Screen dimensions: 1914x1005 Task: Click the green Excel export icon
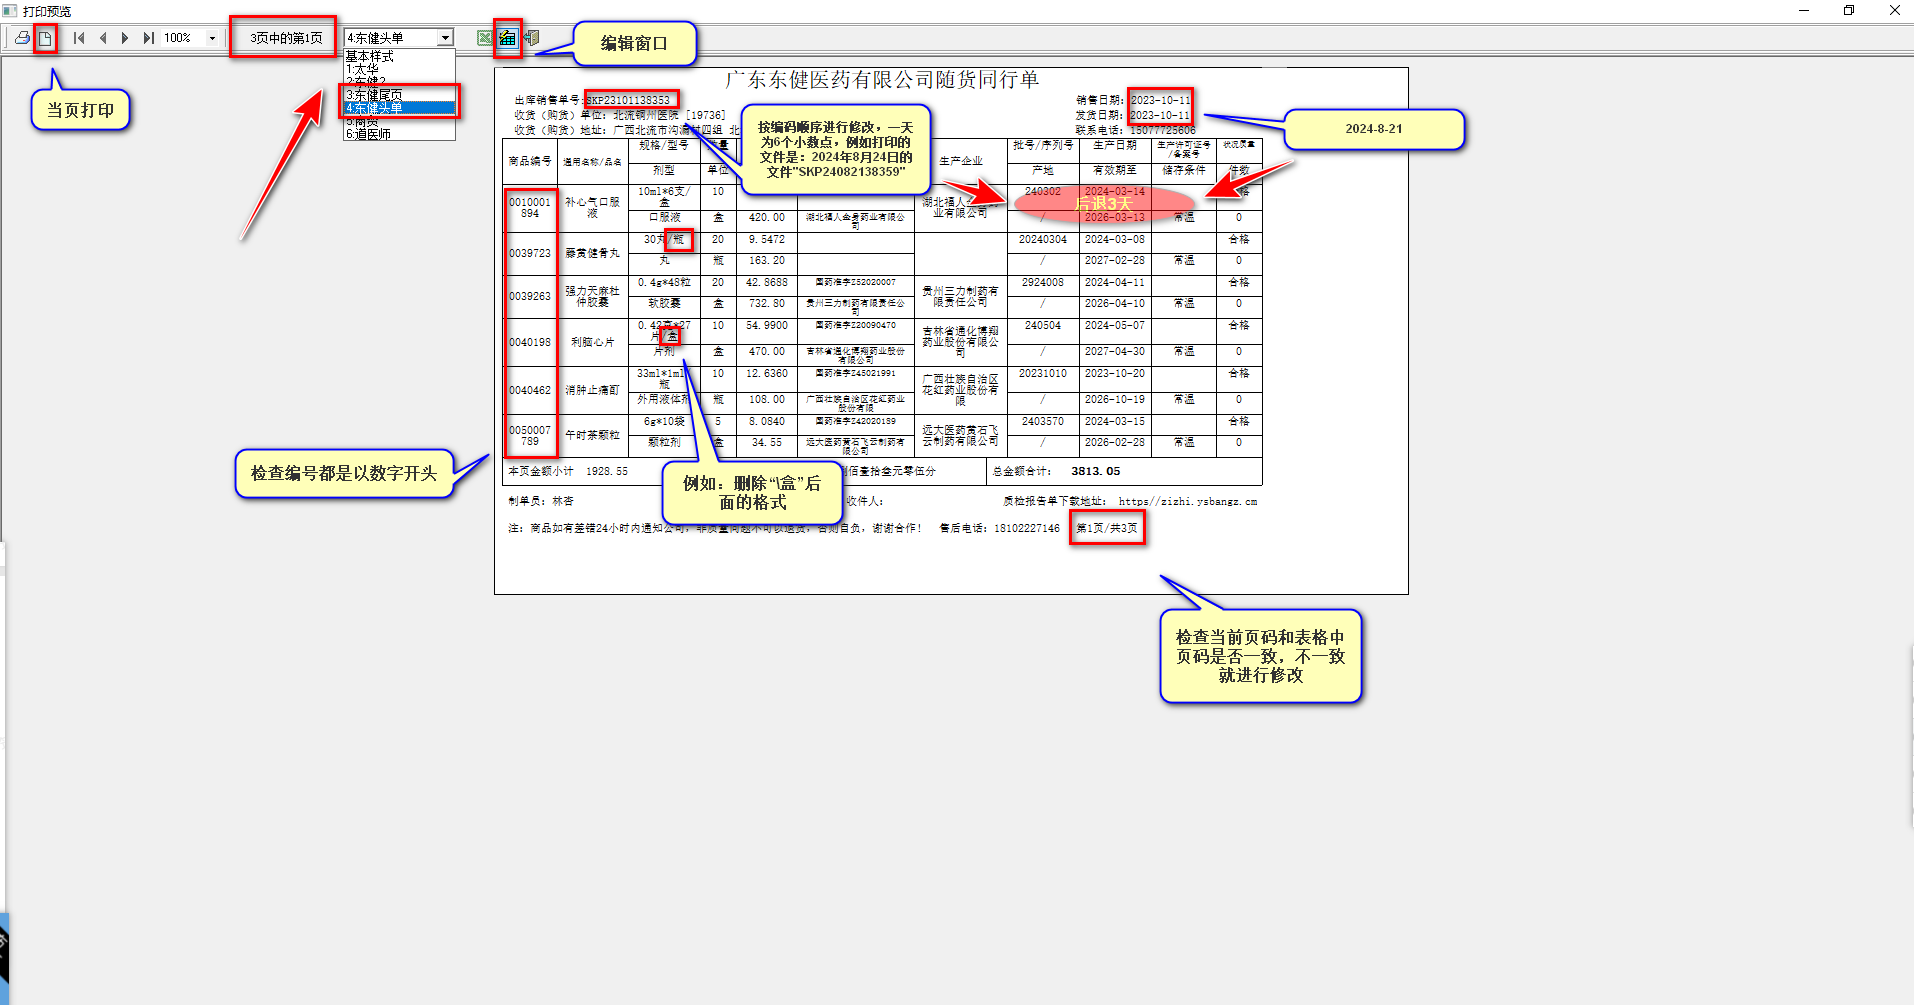pos(485,38)
